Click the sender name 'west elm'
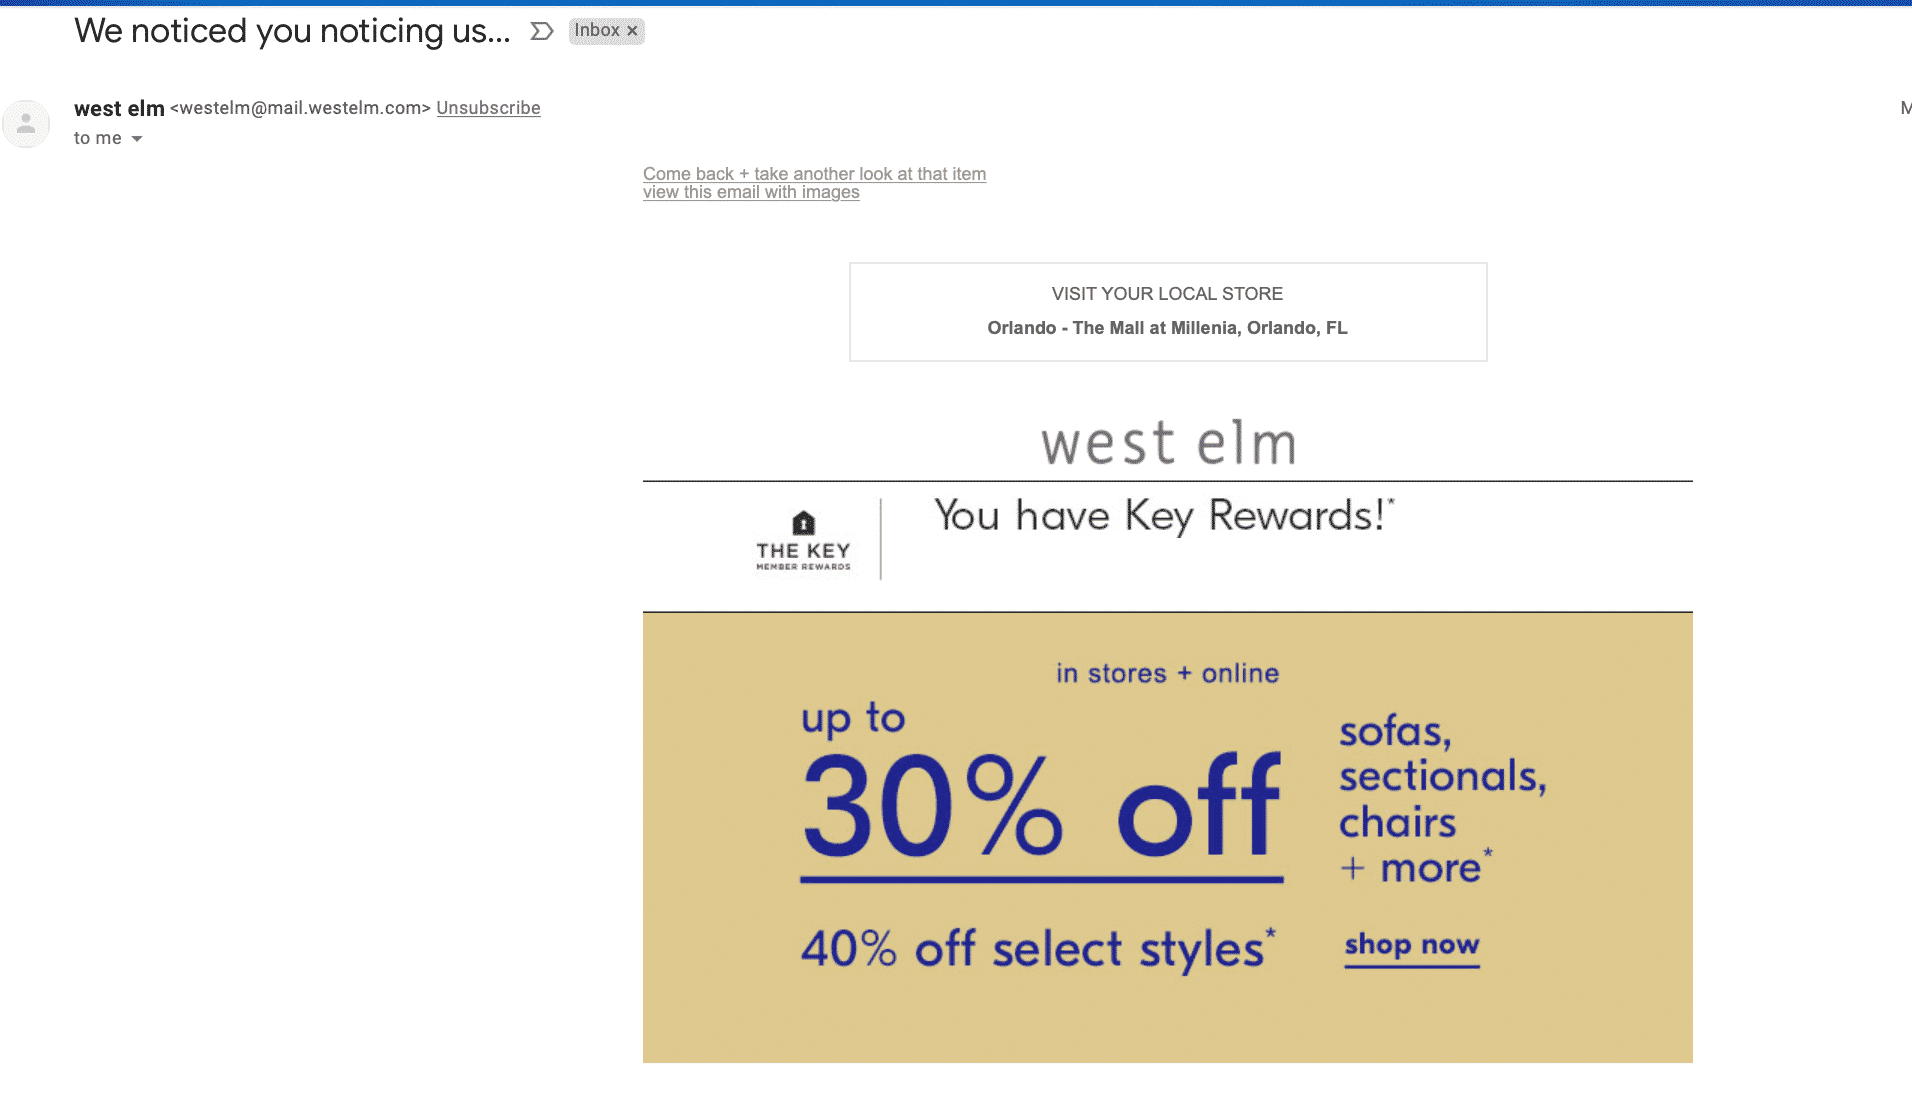Viewport: 1912px width, 1096px height. (119, 109)
